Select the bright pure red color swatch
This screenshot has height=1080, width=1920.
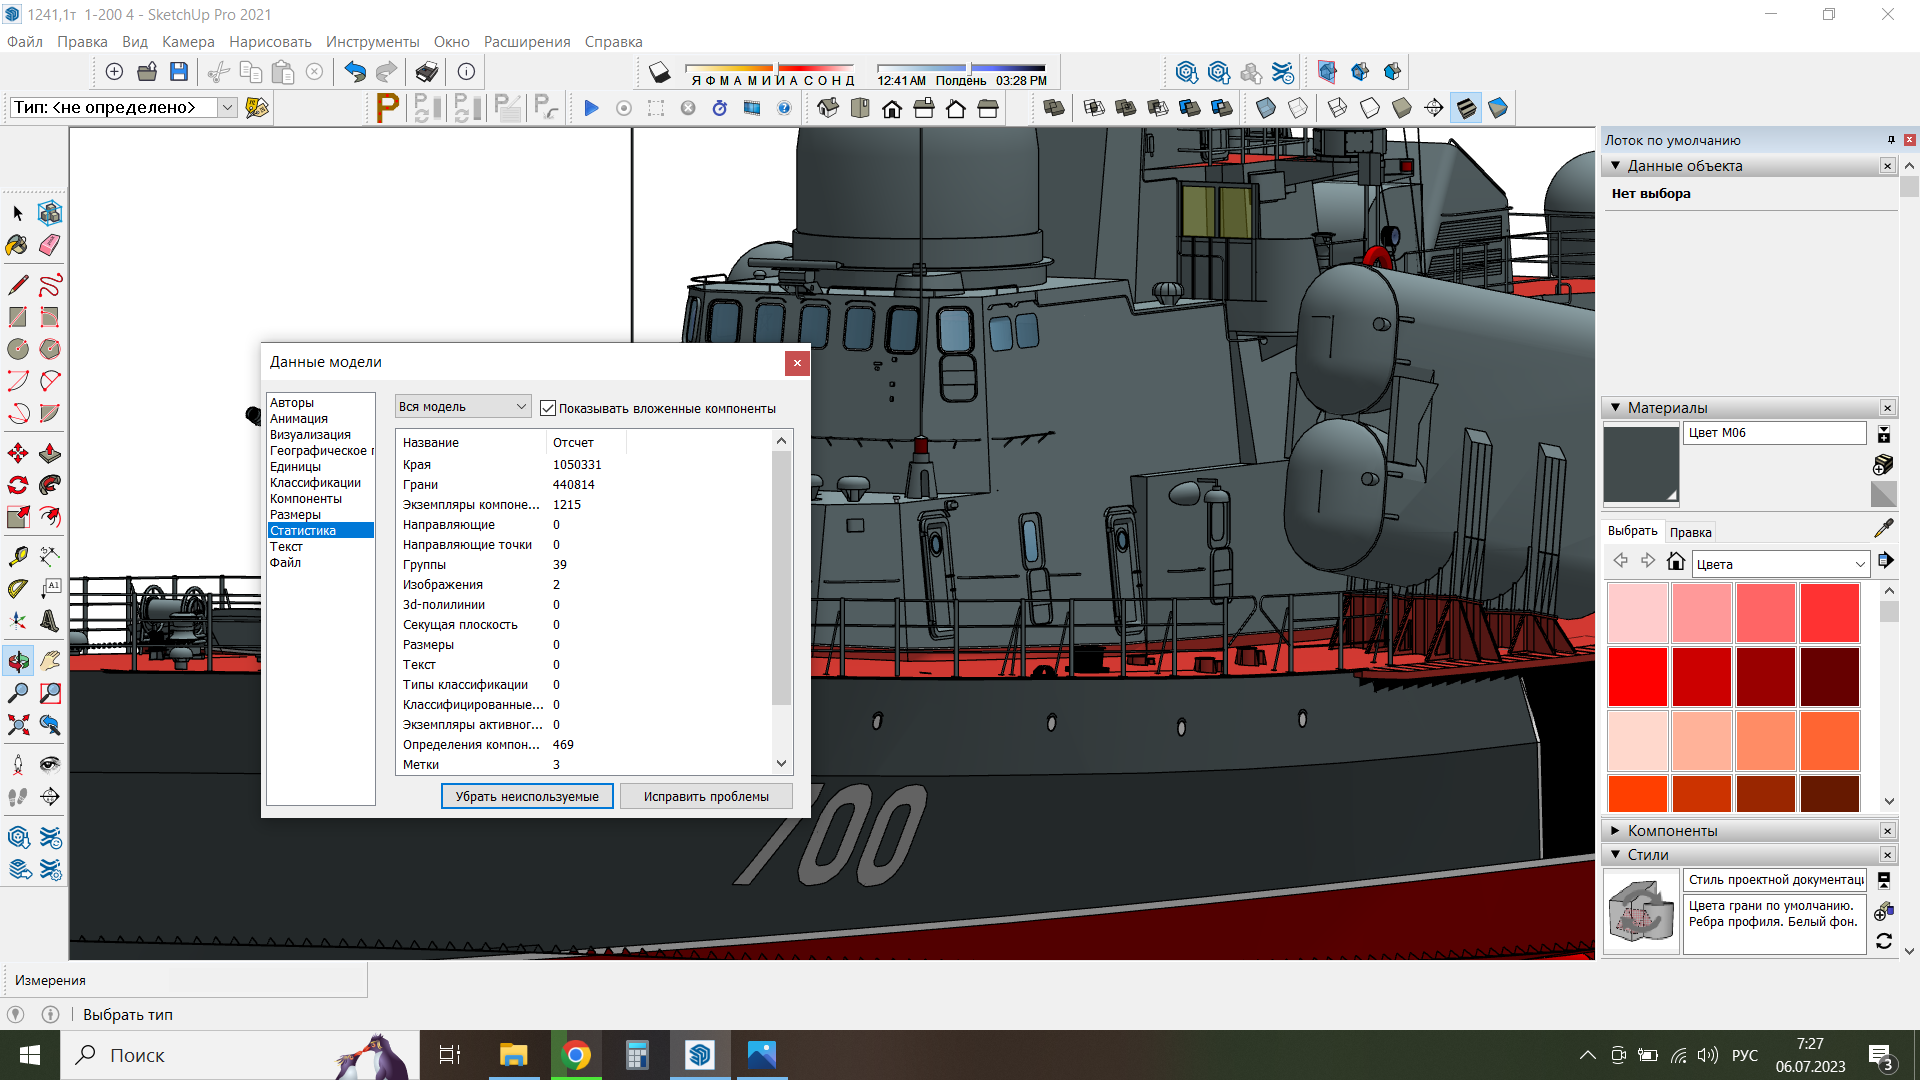(1637, 677)
